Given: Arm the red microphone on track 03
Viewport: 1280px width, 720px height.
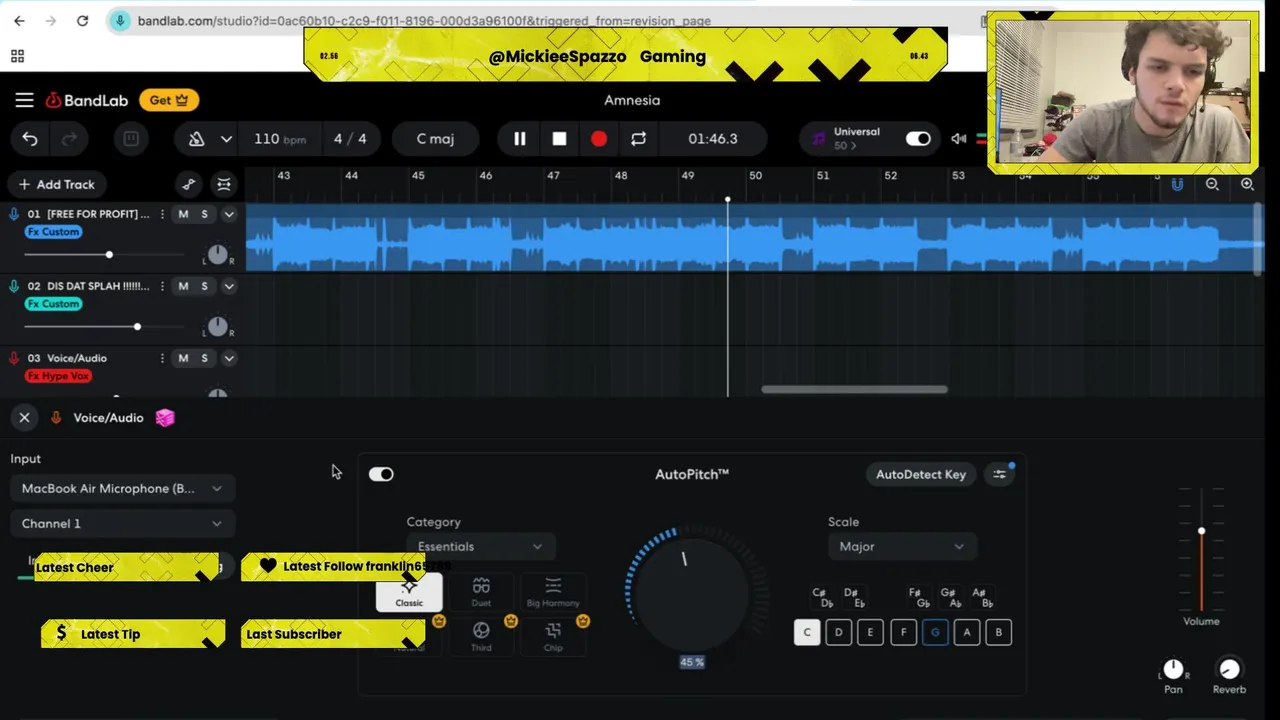Looking at the screenshot, I should point(14,358).
